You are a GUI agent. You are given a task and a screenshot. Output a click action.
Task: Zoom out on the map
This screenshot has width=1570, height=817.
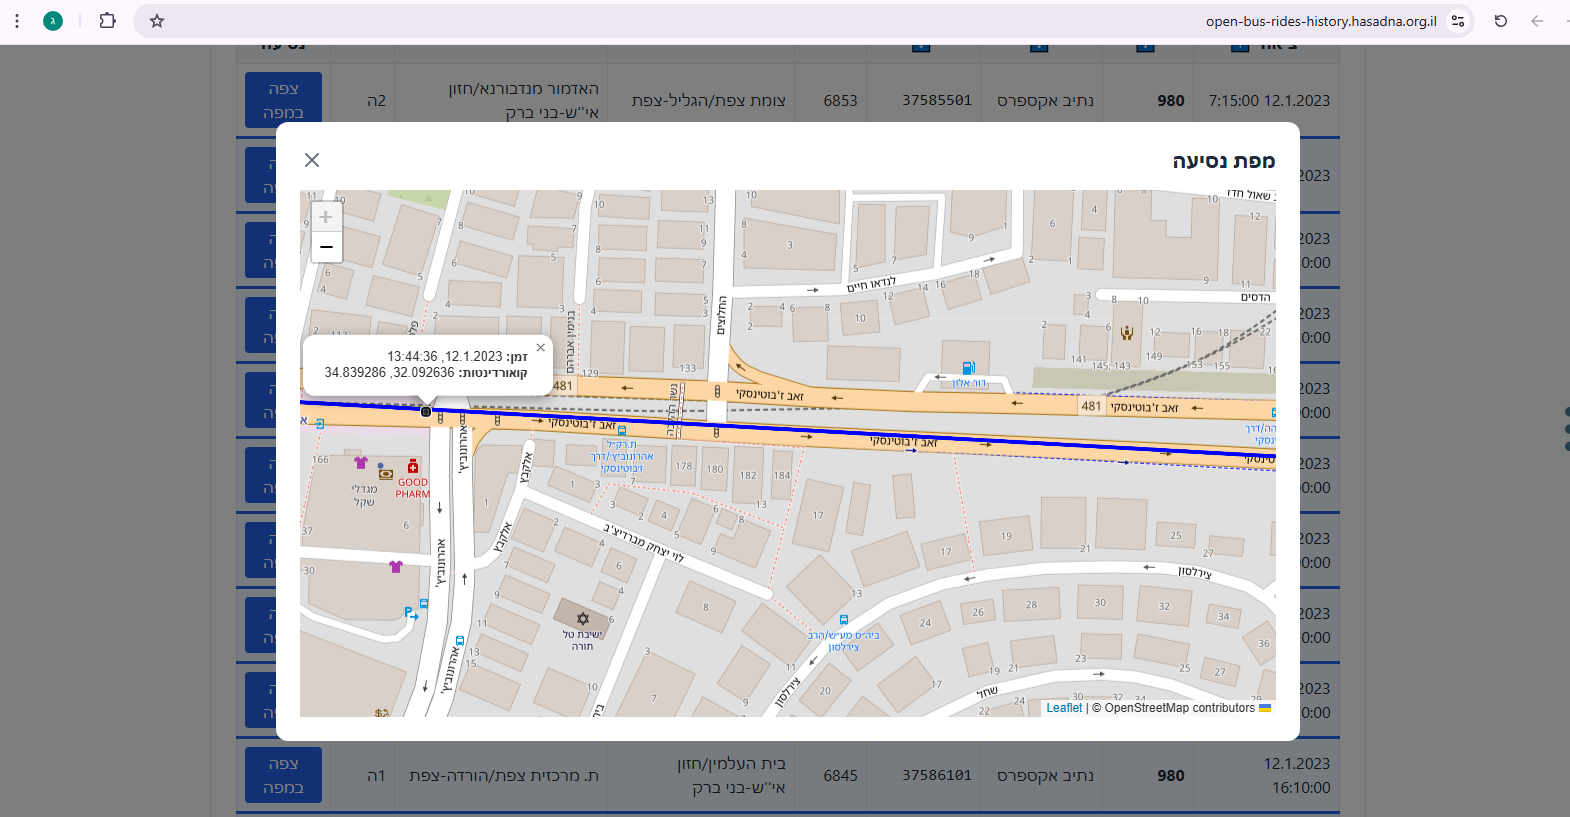click(x=326, y=247)
